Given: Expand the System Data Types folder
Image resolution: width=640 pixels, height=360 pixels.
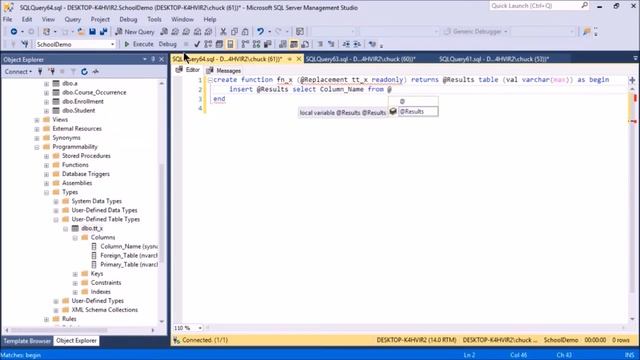Looking at the screenshot, I should click(x=56, y=202).
